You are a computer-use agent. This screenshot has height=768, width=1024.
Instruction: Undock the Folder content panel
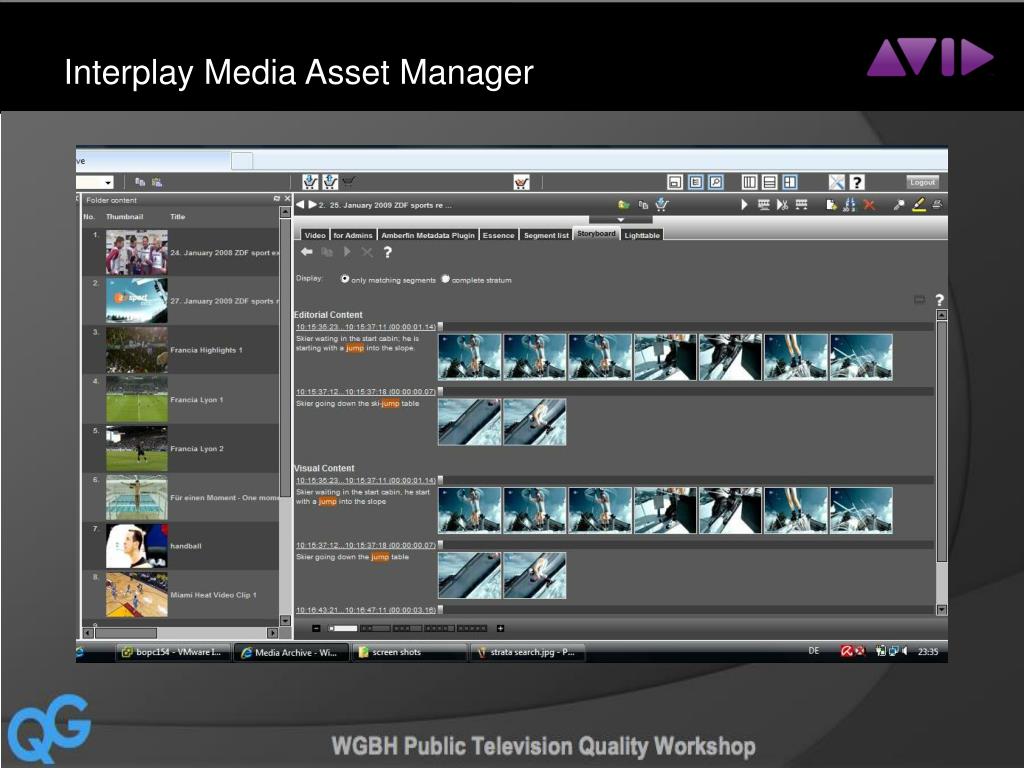point(276,199)
